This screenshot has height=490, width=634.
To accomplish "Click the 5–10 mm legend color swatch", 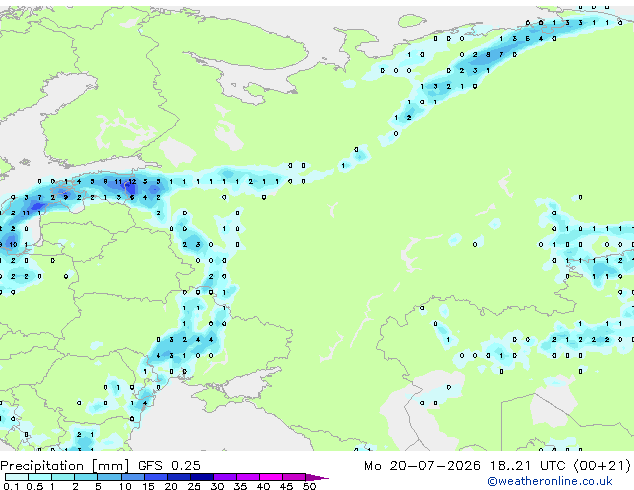I will [x=109, y=477].
